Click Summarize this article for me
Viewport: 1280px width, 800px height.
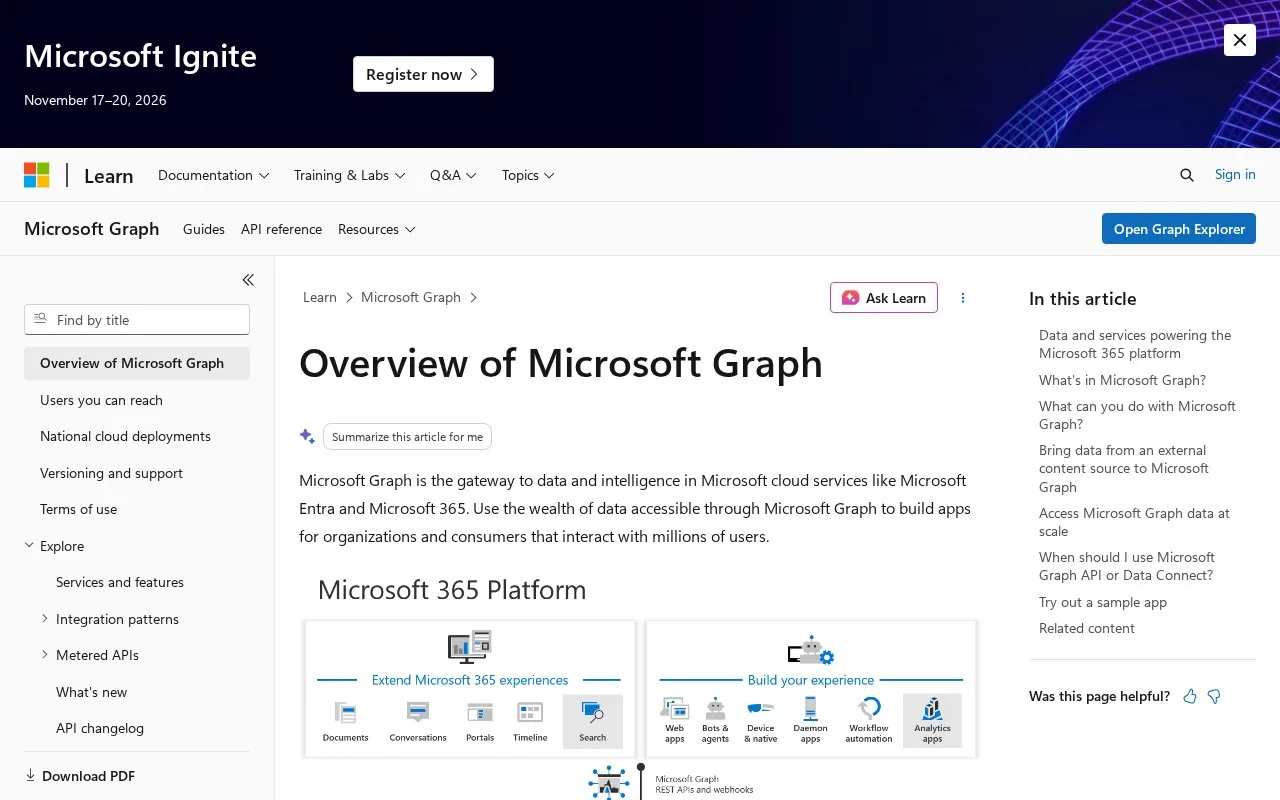click(x=407, y=437)
